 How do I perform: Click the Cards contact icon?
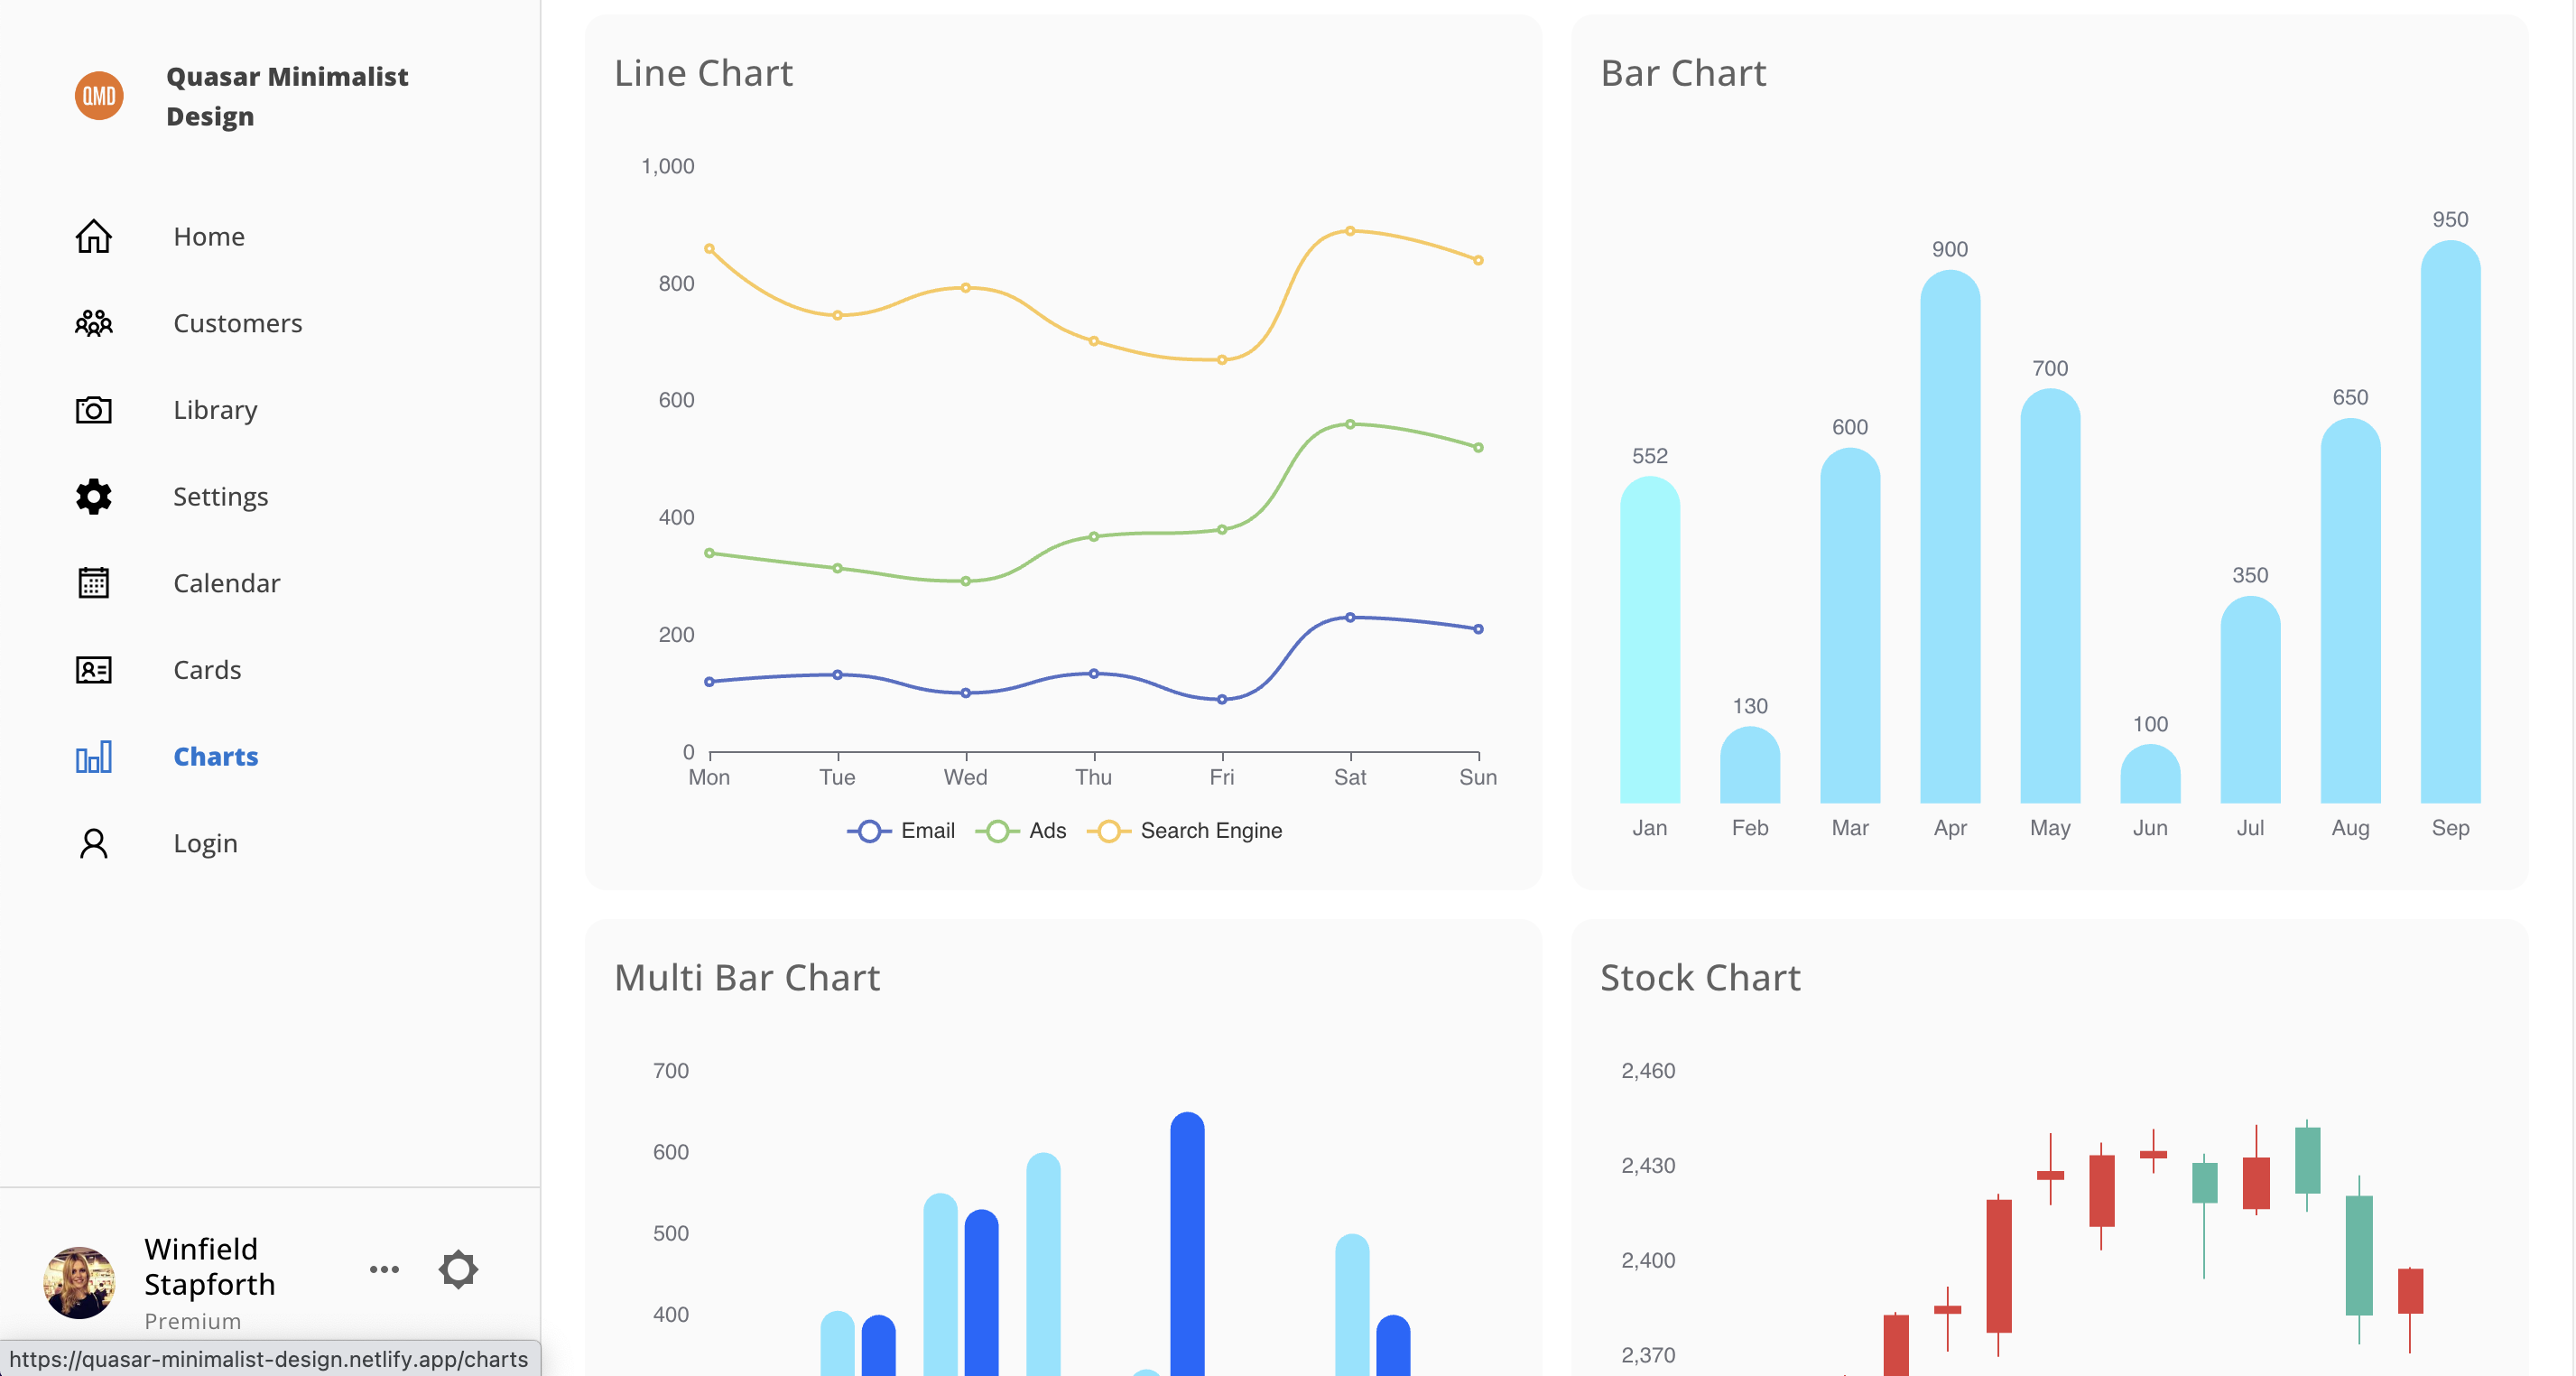tap(94, 670)
